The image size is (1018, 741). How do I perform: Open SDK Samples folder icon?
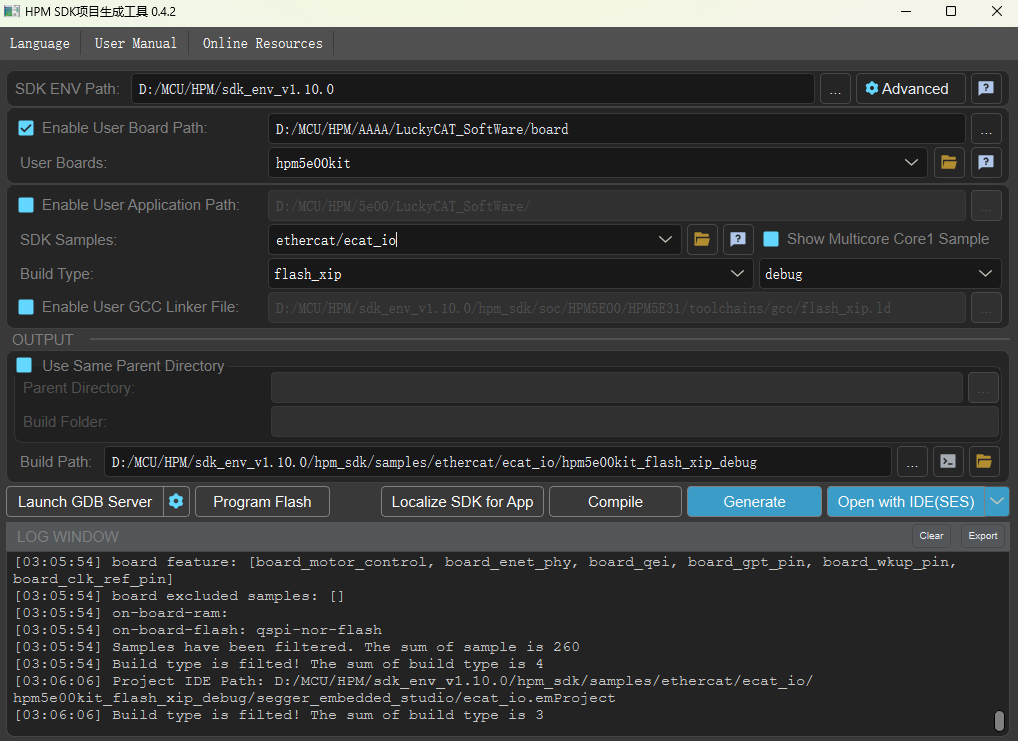701,239
